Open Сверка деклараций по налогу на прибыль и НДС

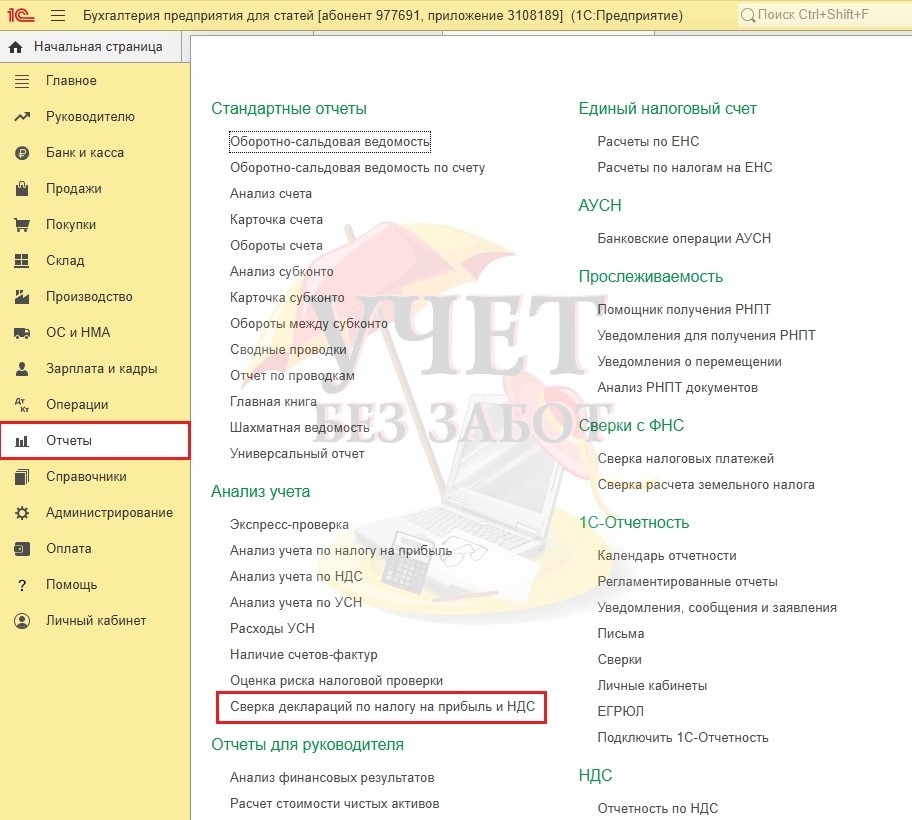382,707
